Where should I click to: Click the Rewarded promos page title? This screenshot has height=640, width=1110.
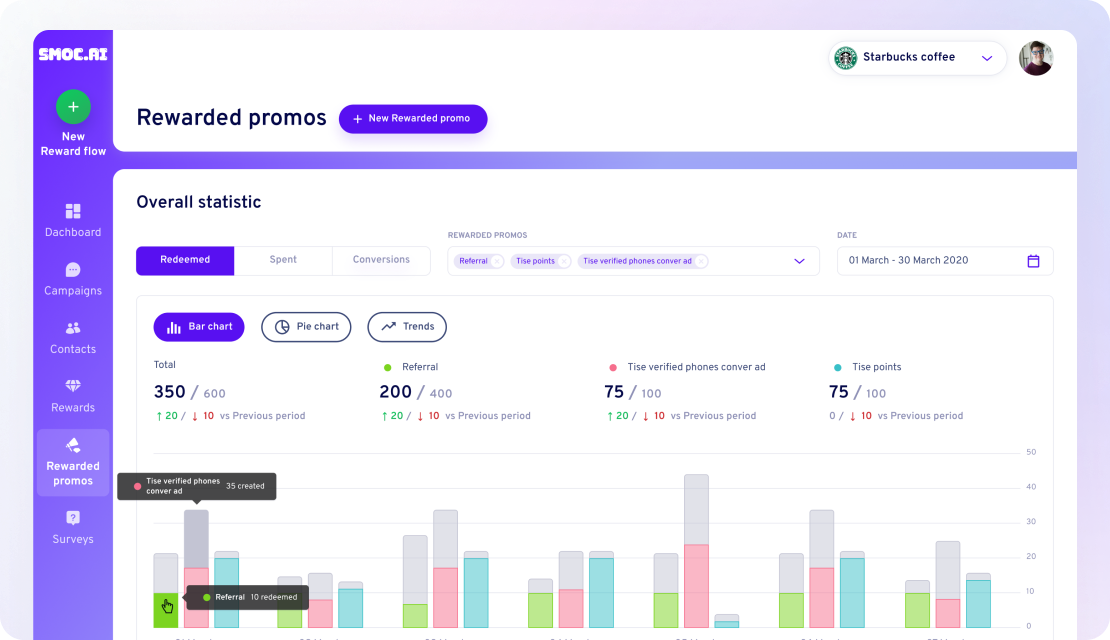(x=231, y=118)
